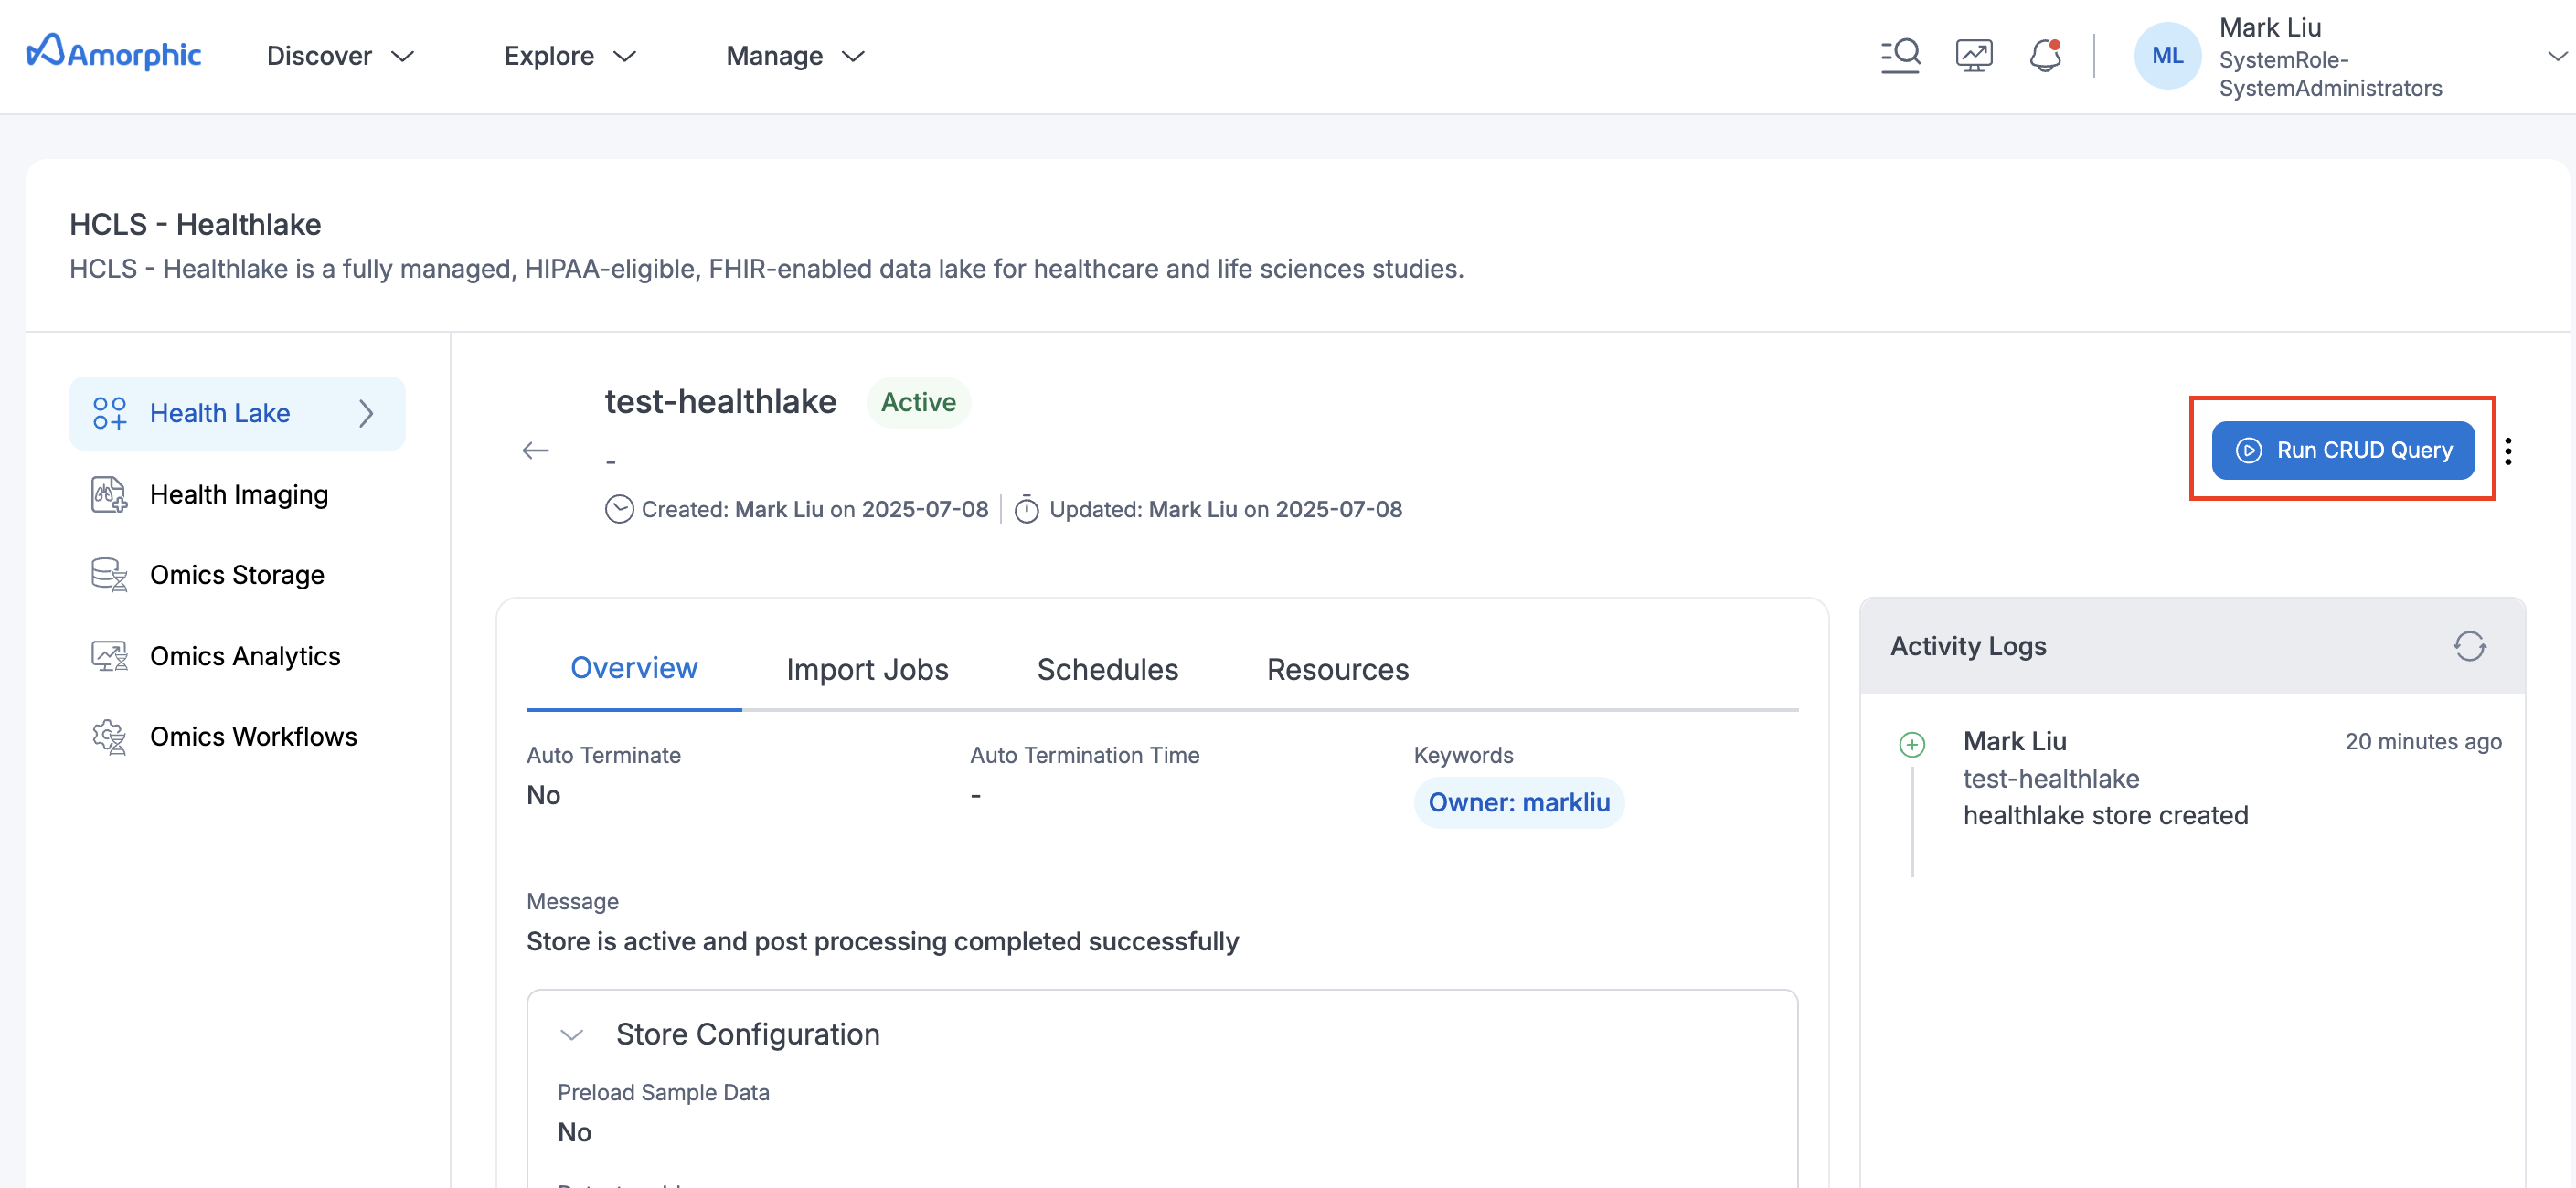
Task: Expand the Manage dropdown menu
Action: (794, 56)
